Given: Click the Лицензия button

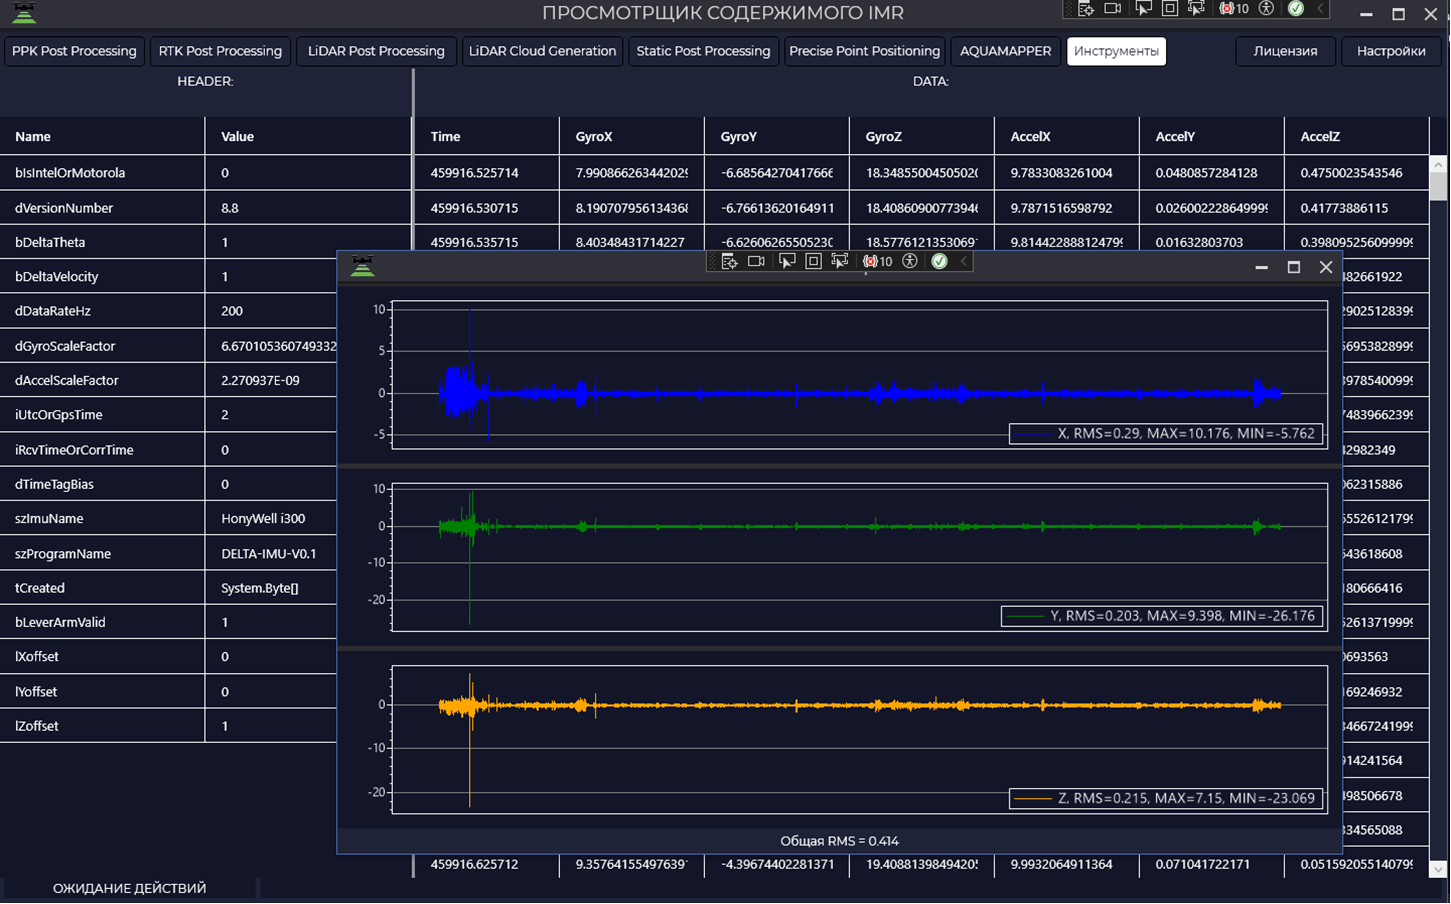Looking at the screenshot, I should 1285,51.
